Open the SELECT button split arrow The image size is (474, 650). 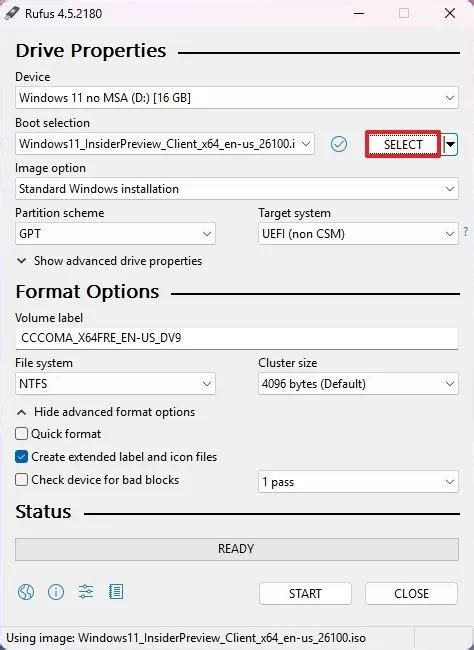coord(450,144)
